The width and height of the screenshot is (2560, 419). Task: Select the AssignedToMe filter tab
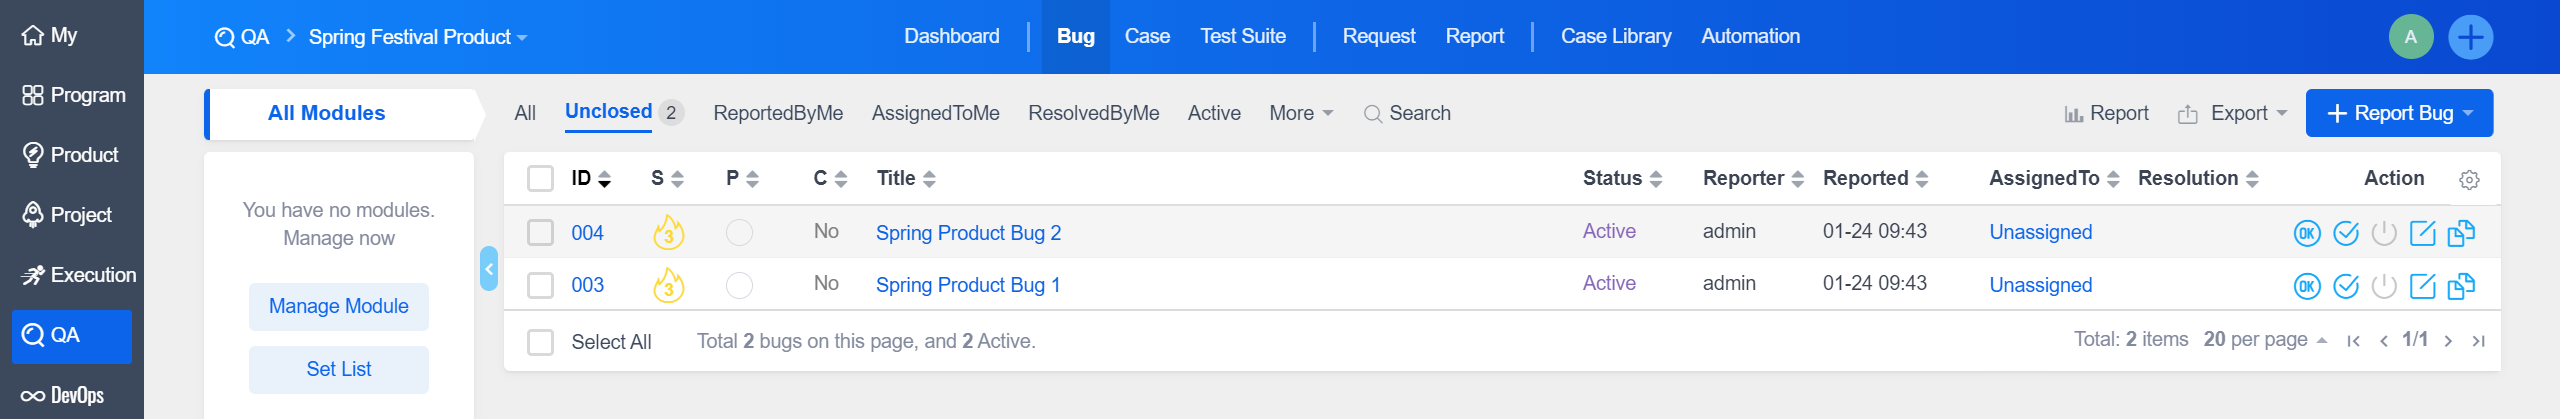point(935,113)
